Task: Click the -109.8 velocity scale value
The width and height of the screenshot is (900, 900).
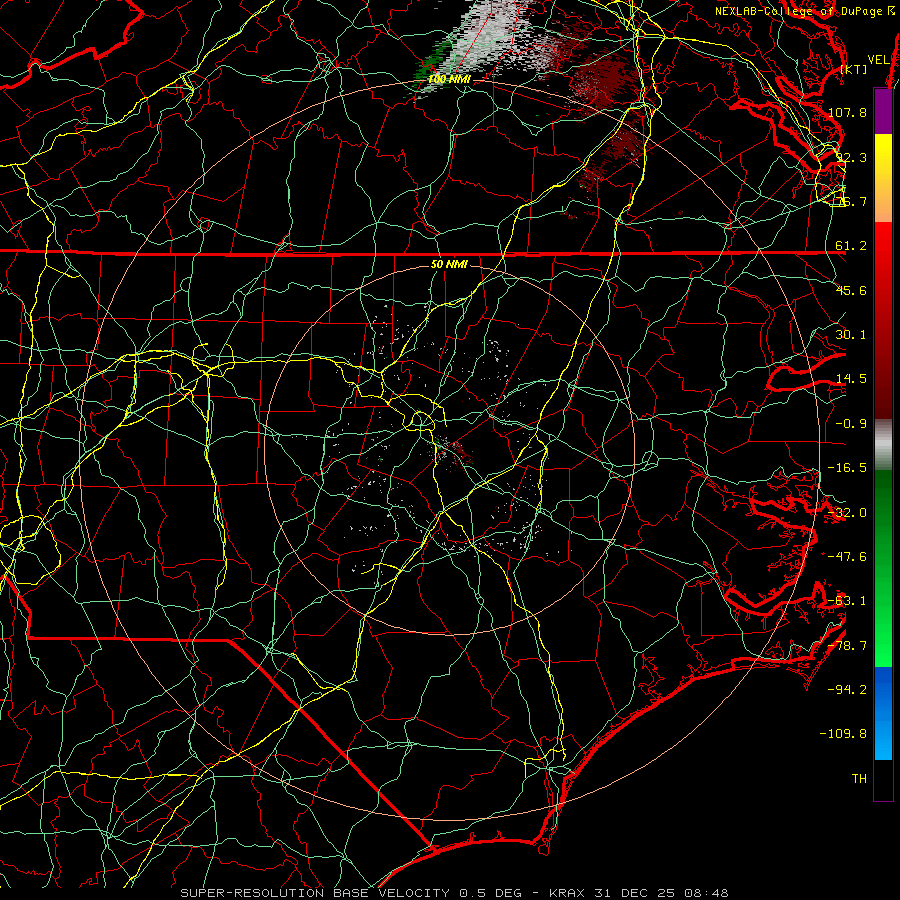Action: [844, 734]
